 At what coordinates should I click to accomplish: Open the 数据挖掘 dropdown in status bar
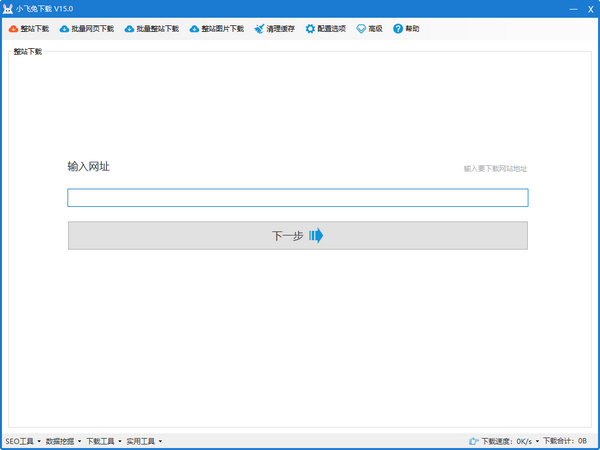[63, 441]
